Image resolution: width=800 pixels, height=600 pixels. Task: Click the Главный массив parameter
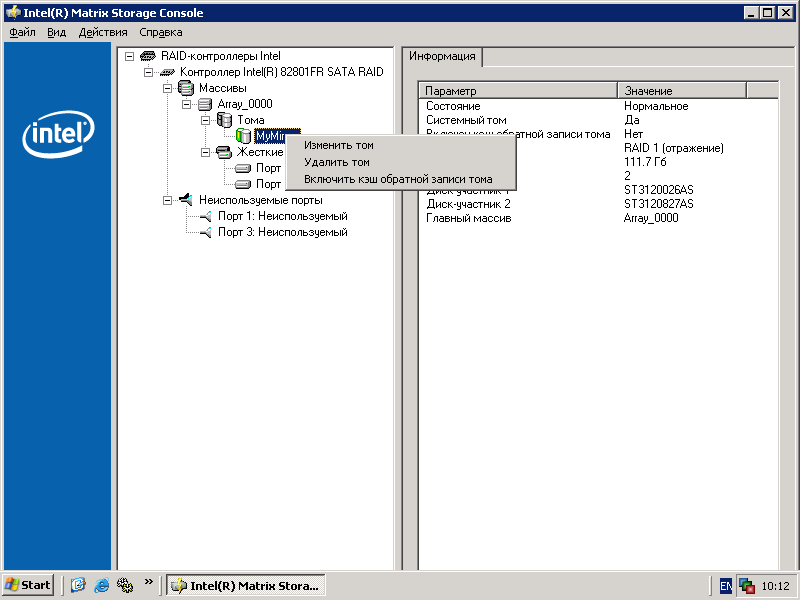[x=468, y=218]
